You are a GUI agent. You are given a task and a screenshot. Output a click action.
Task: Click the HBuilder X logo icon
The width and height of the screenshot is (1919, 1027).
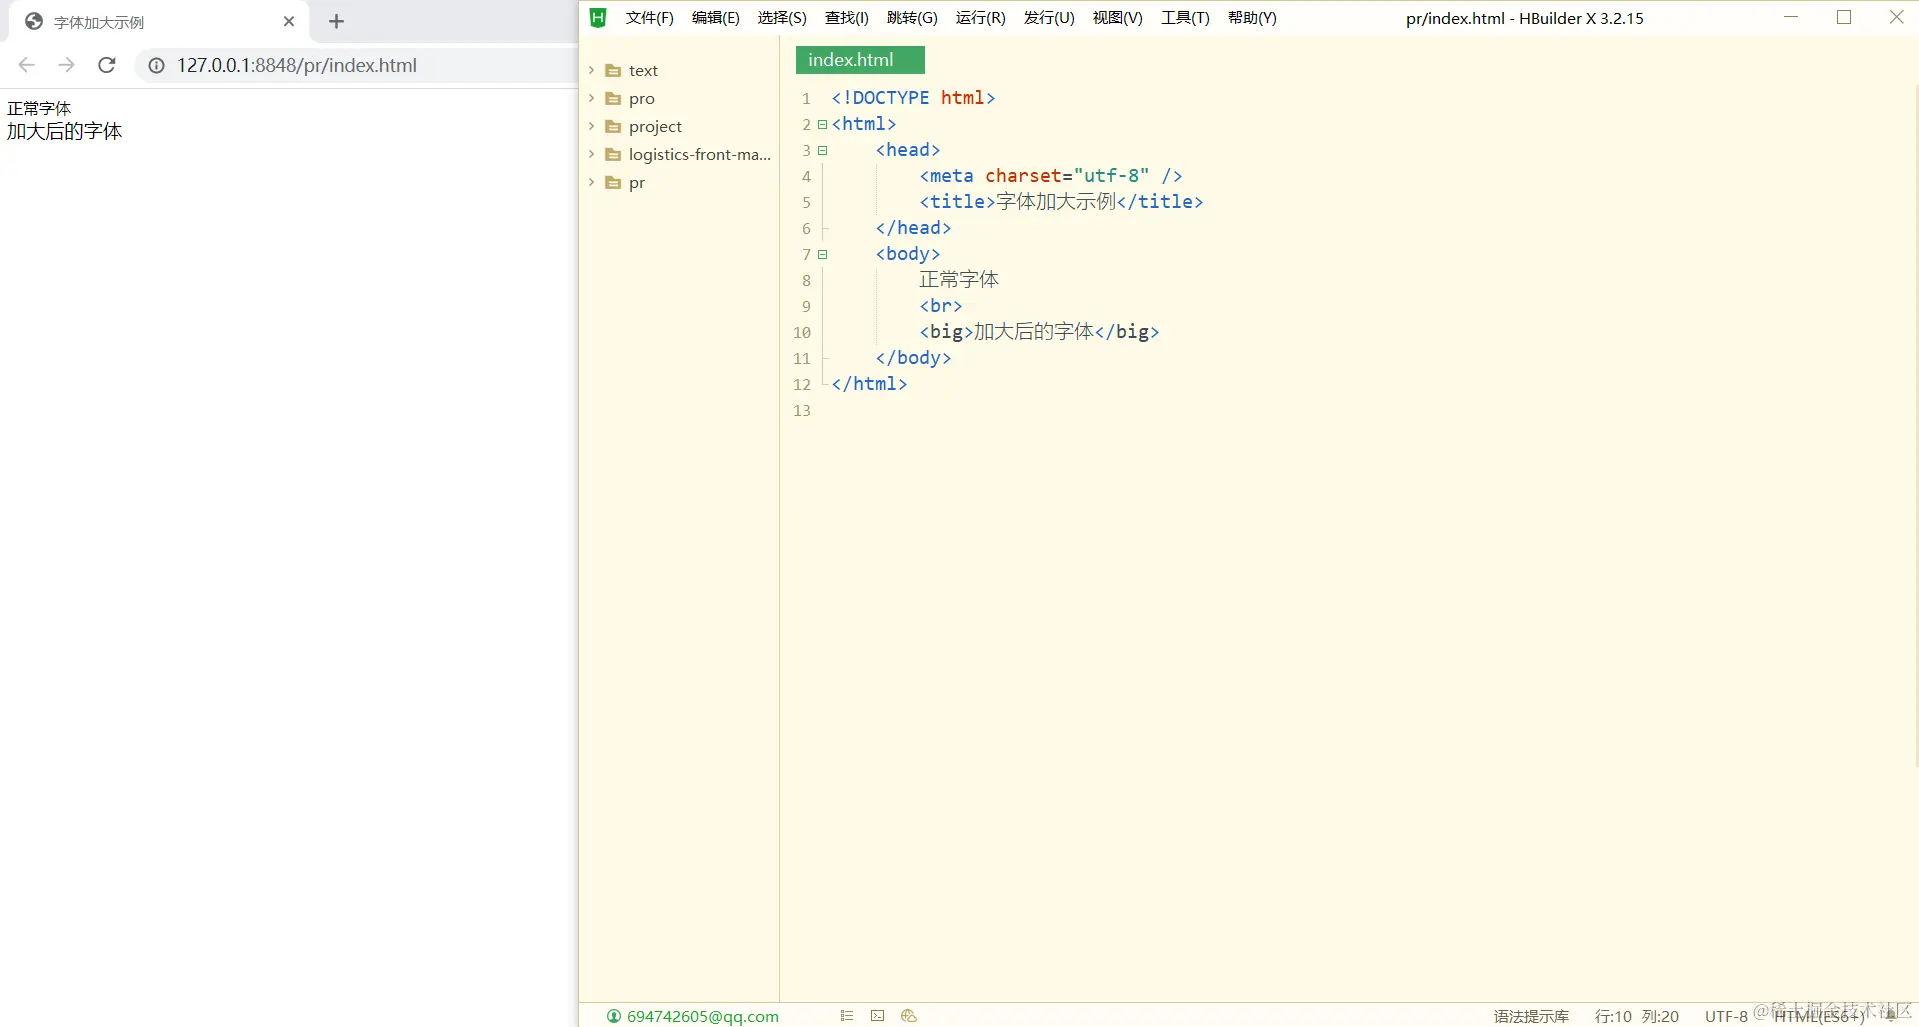point(598,18)
